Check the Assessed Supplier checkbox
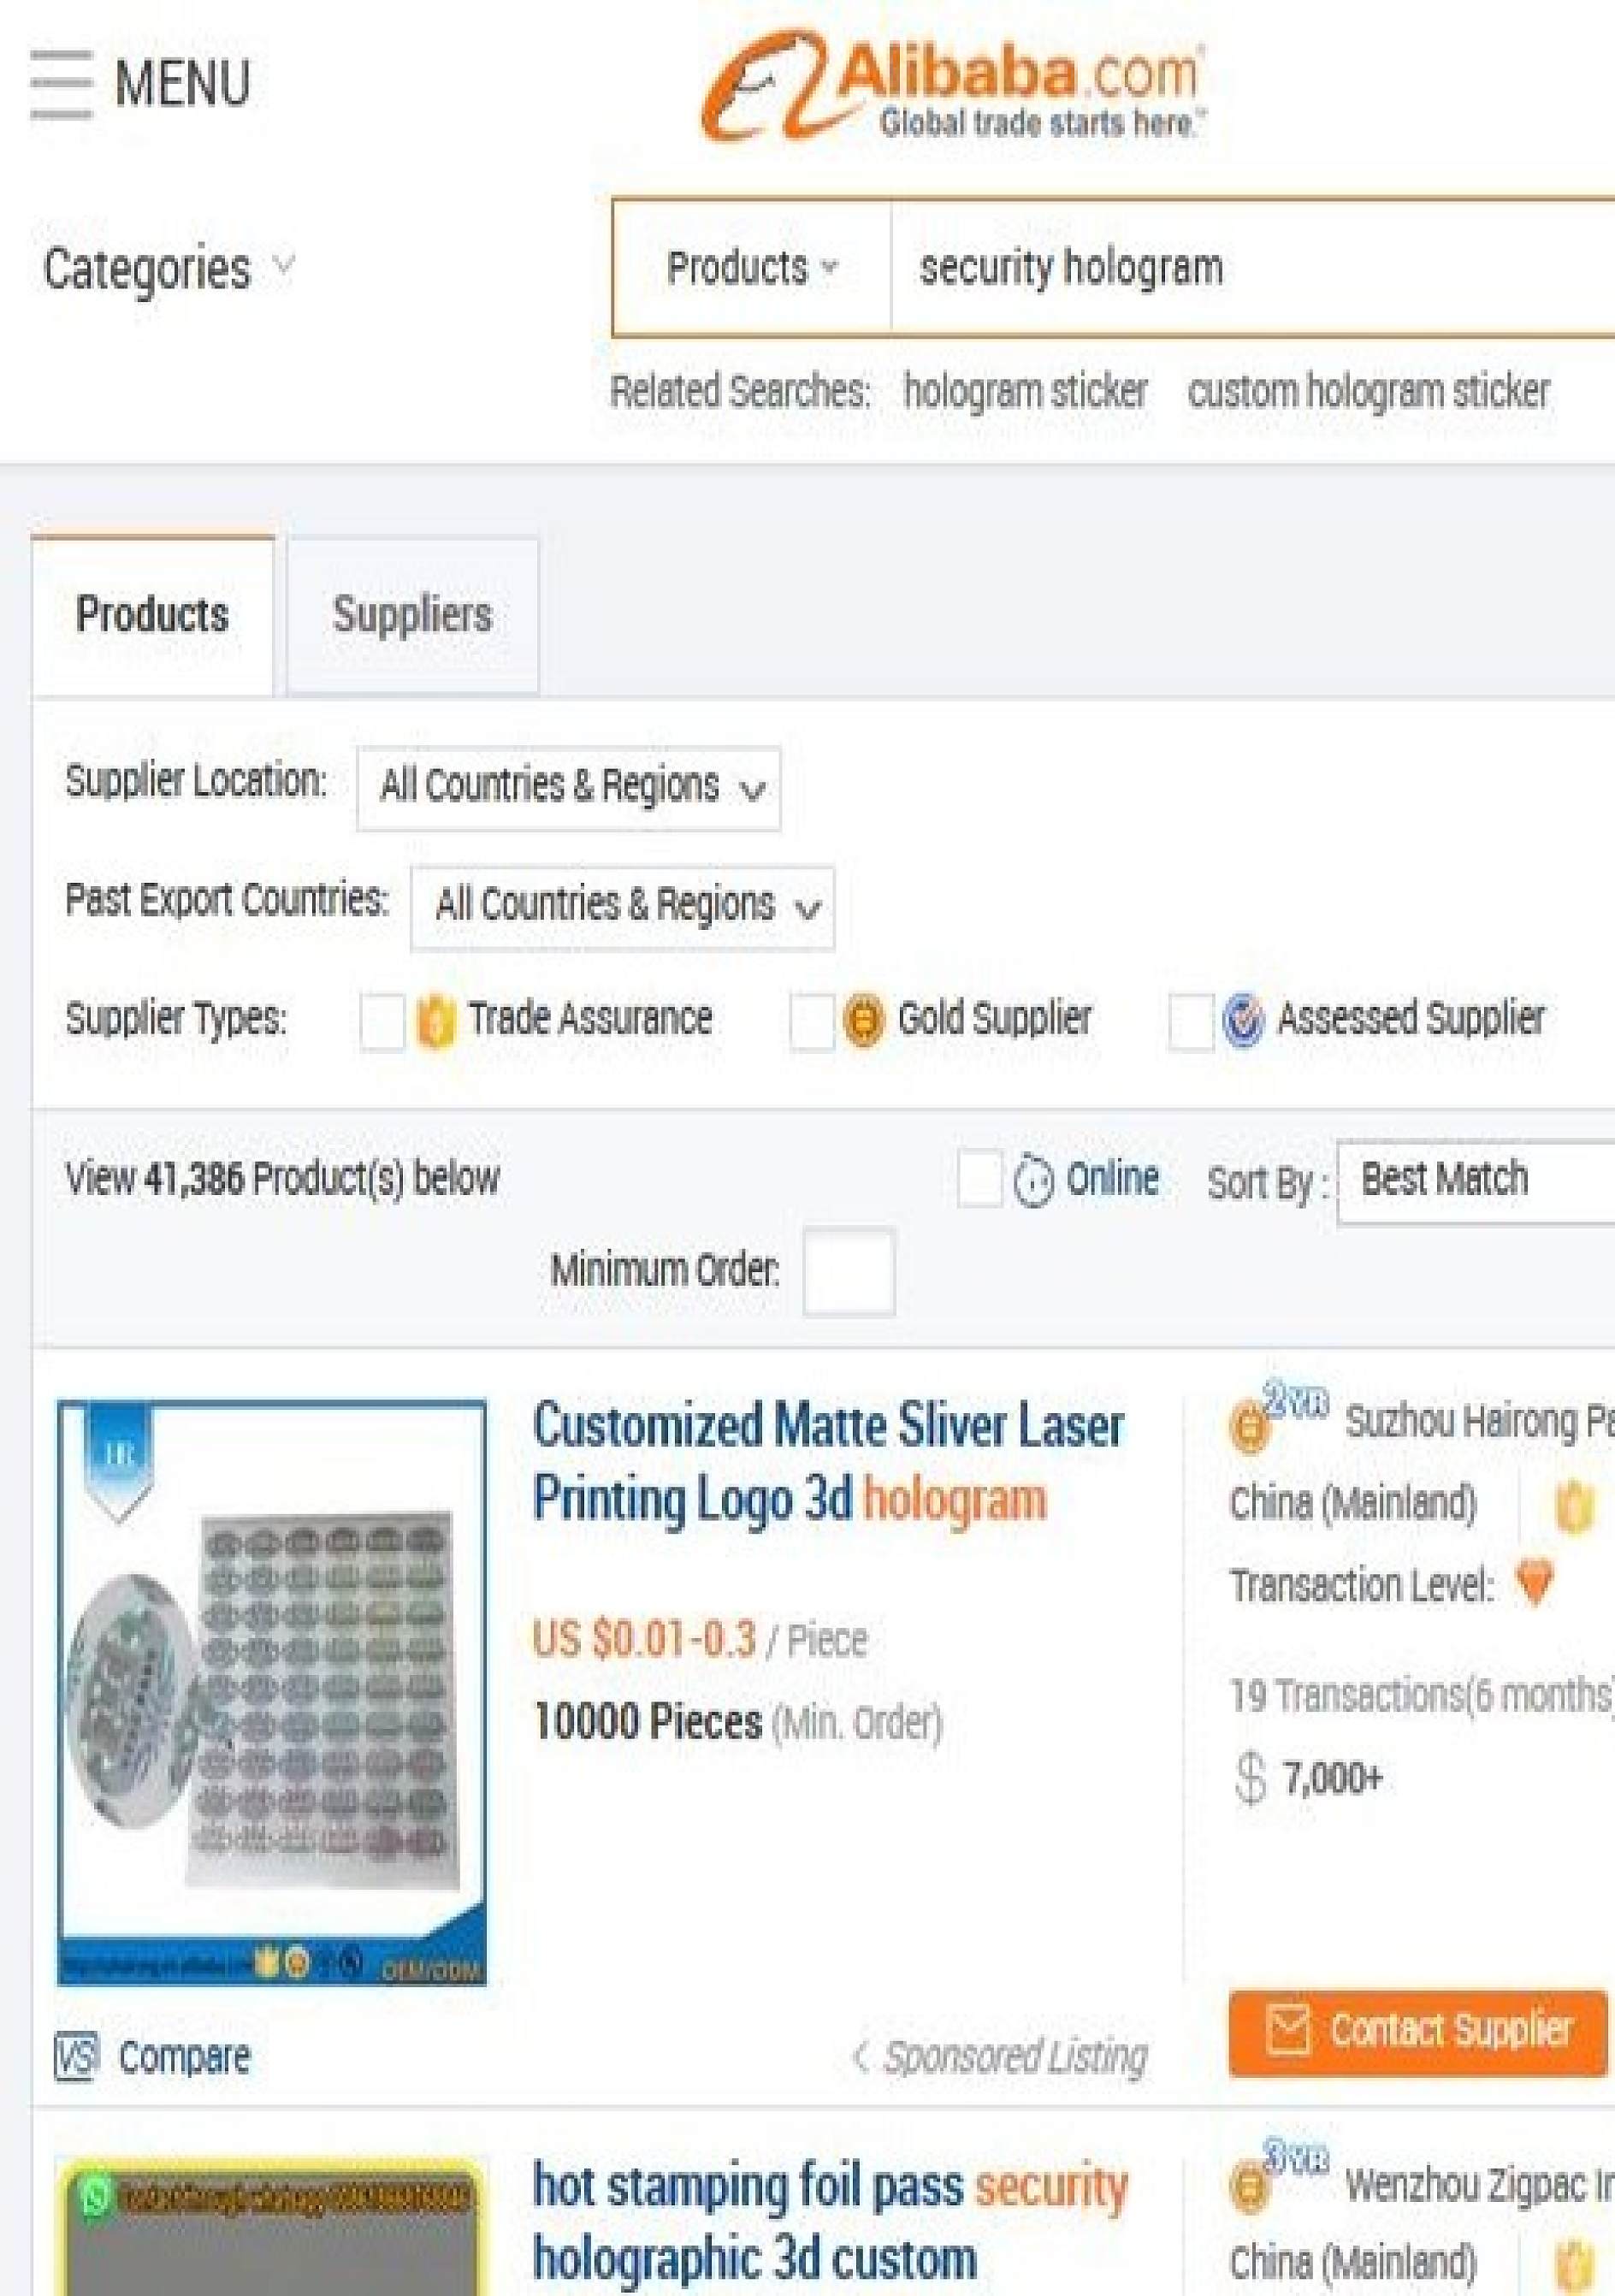Viewport: 1615px width, 2296px height. click(x=1190, y=1021)
